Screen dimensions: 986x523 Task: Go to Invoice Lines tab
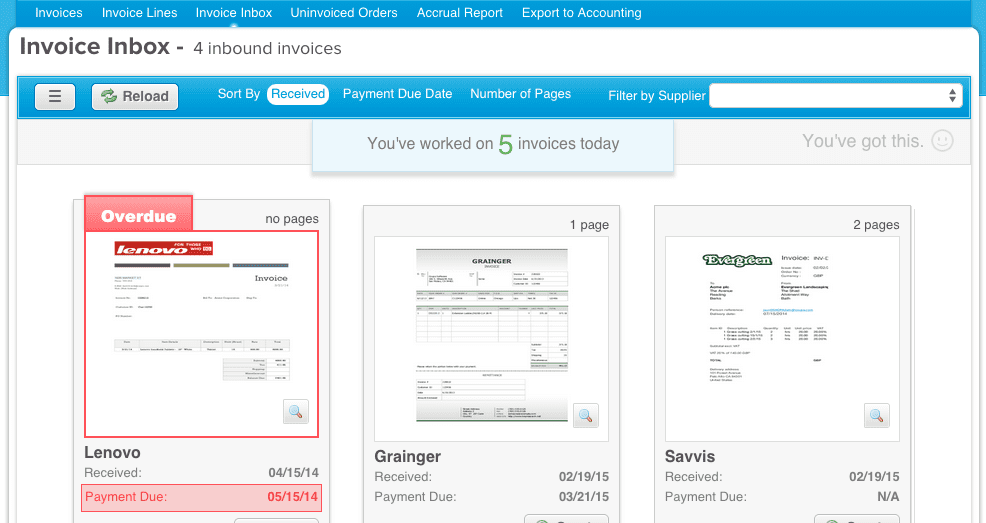click(x=140, y=13)
